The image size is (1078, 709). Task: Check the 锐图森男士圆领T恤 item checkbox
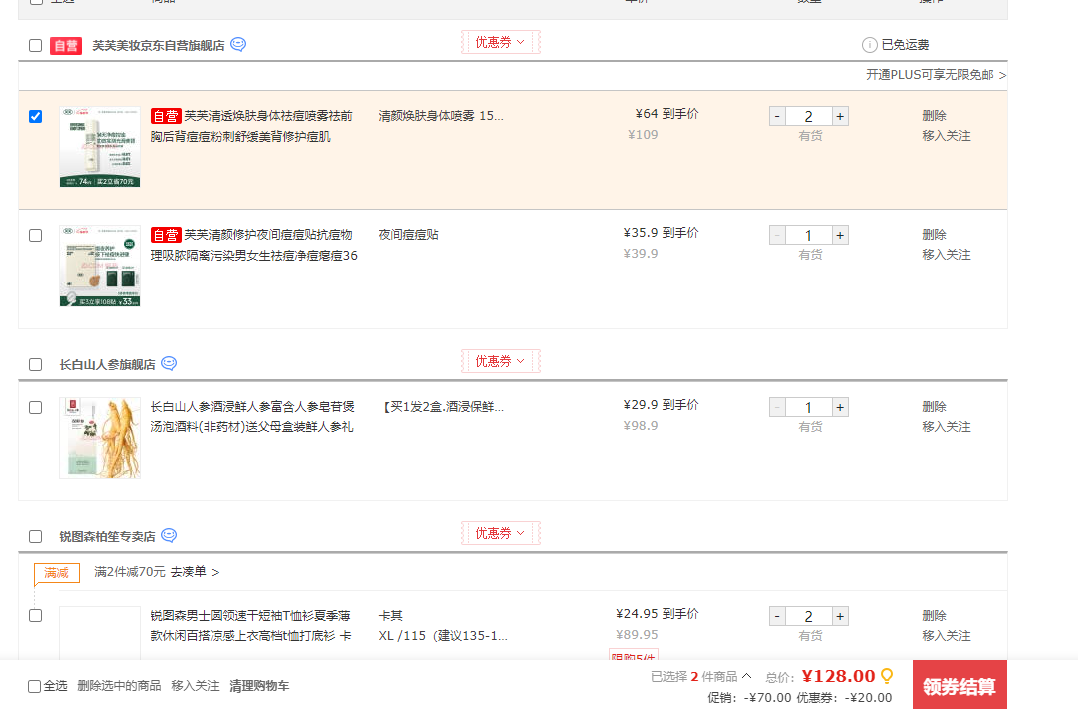[36, 615]
